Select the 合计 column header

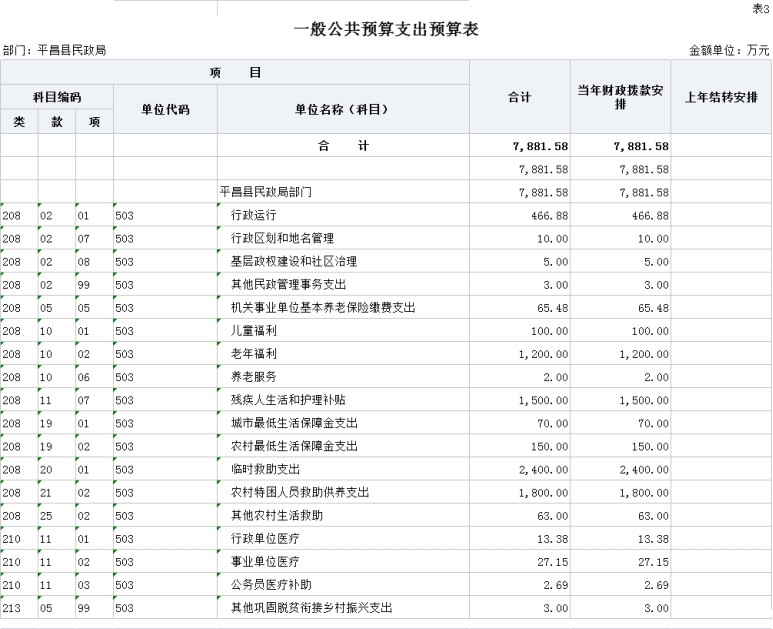pyautogui.click(x=519, y=97)
